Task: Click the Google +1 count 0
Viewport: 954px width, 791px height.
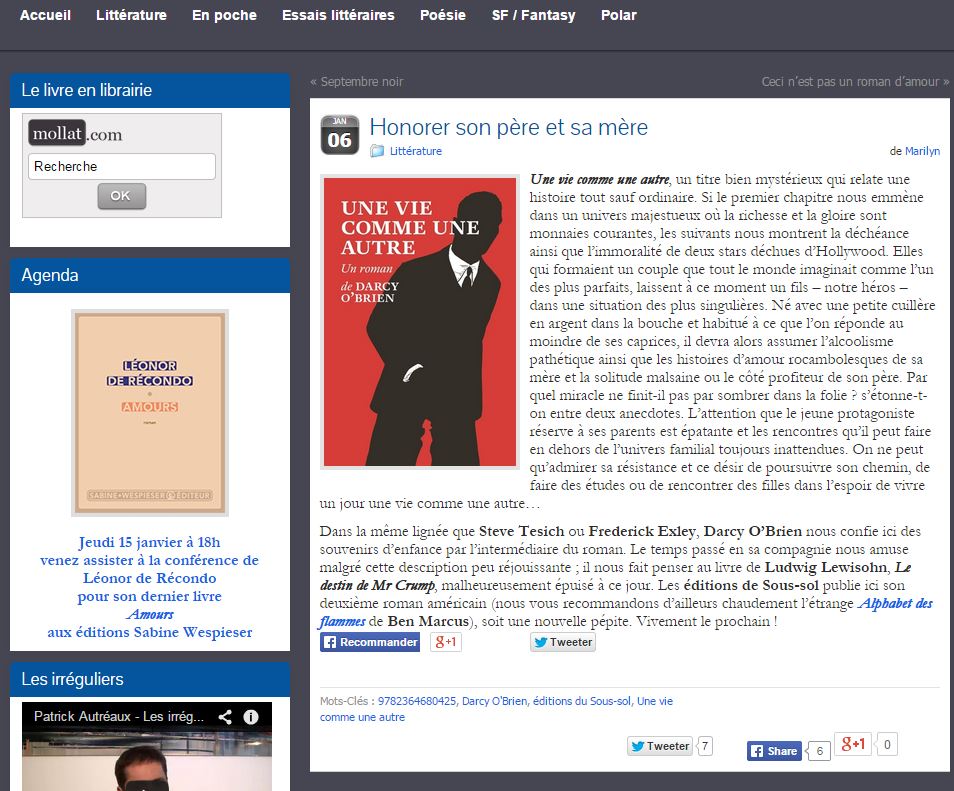Action: tap(887, 744)
